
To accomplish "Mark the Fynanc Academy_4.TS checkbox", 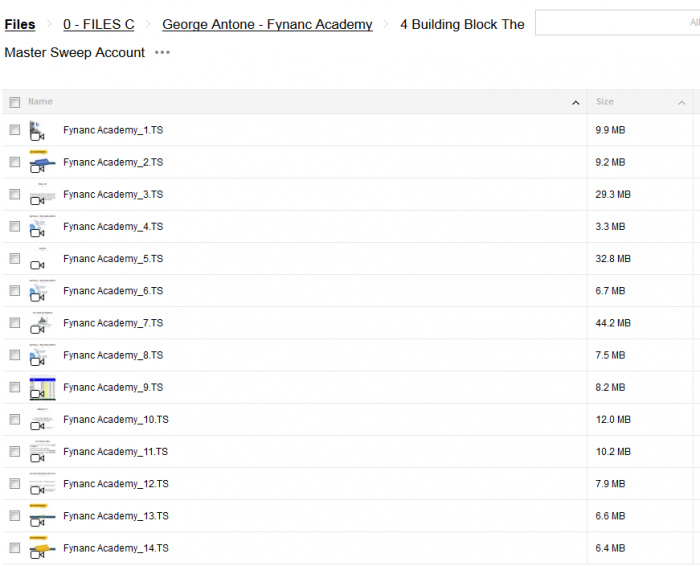I will 15,226.
